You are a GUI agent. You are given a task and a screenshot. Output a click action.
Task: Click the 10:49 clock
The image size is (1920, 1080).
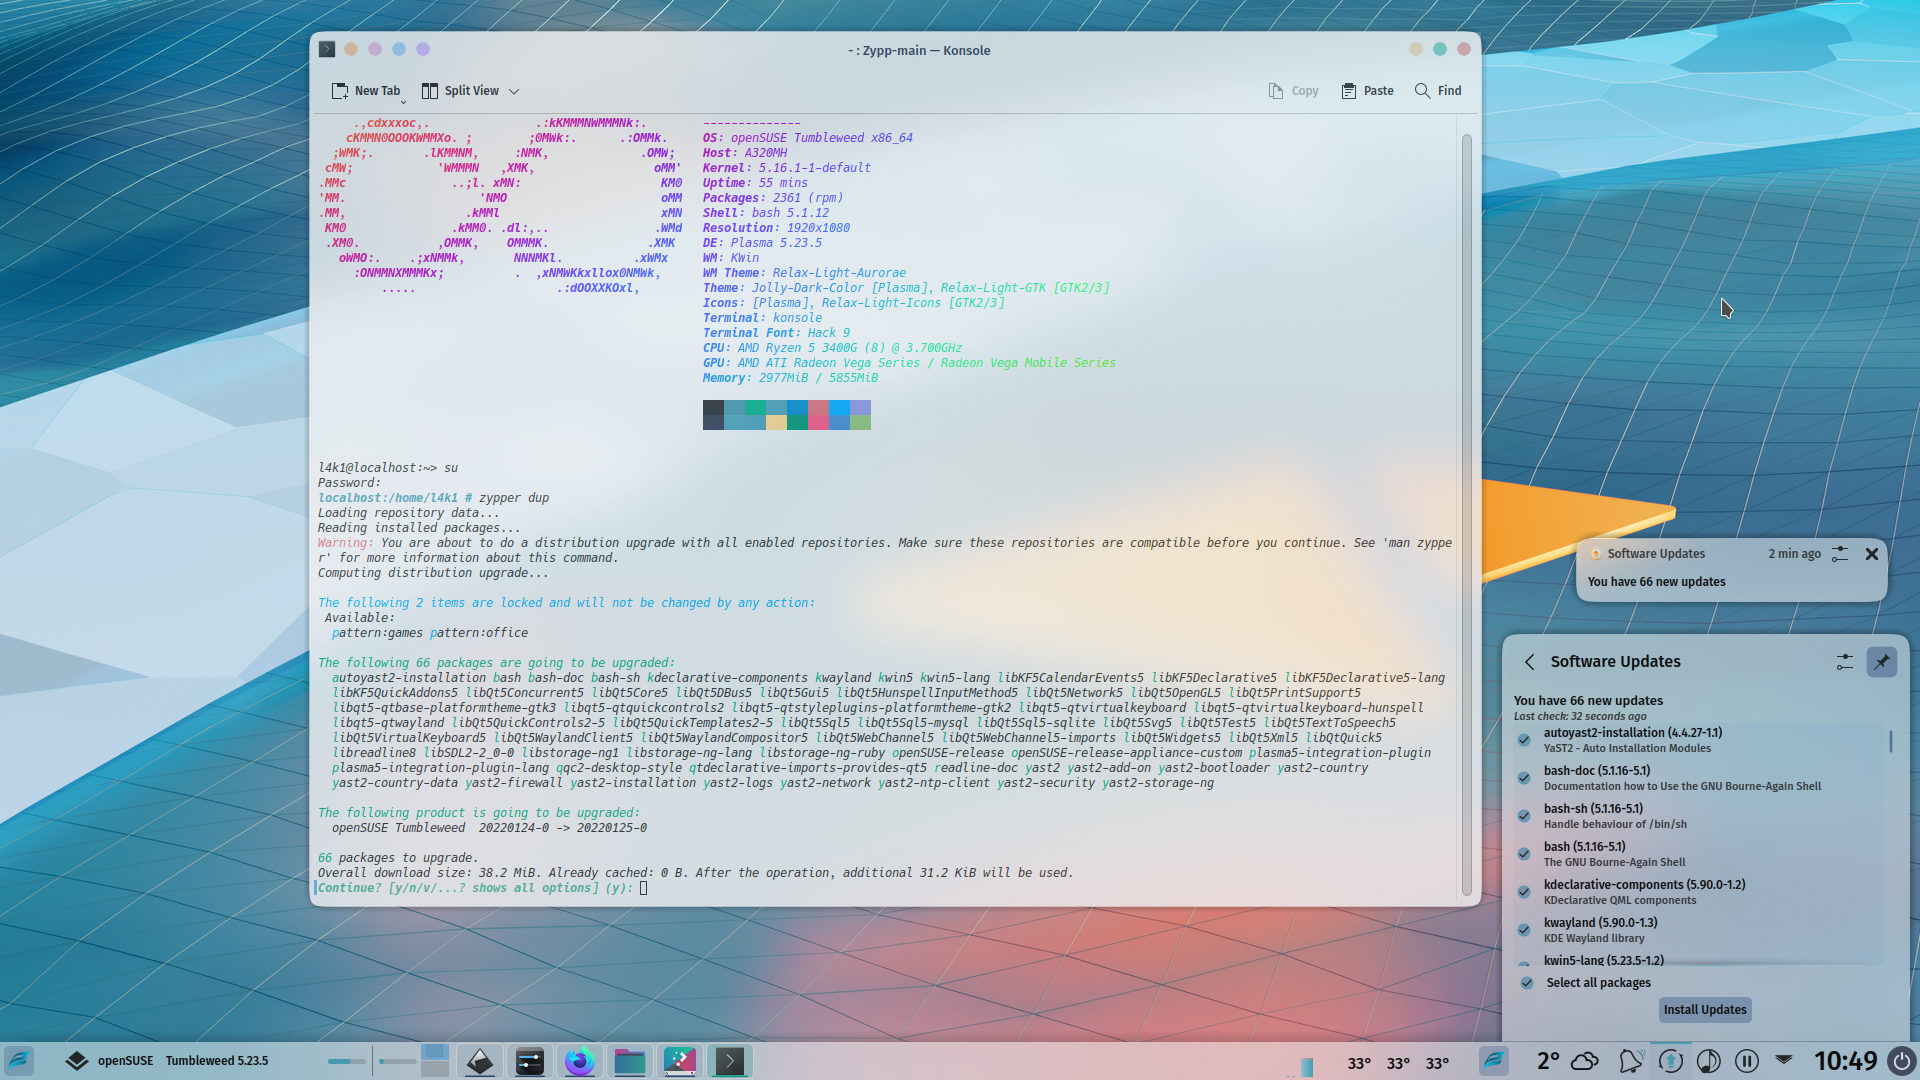(1845, 1061)
